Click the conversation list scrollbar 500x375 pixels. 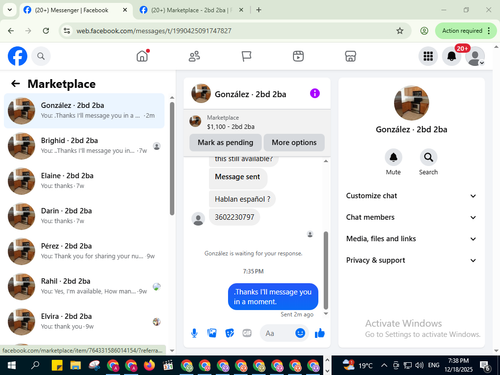(172, 158)
